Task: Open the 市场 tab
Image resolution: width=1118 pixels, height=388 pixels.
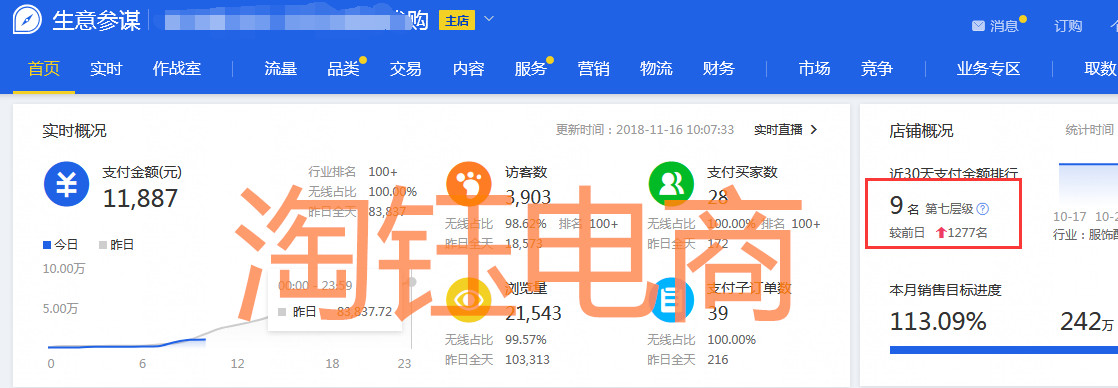Action: coord(814,68)
